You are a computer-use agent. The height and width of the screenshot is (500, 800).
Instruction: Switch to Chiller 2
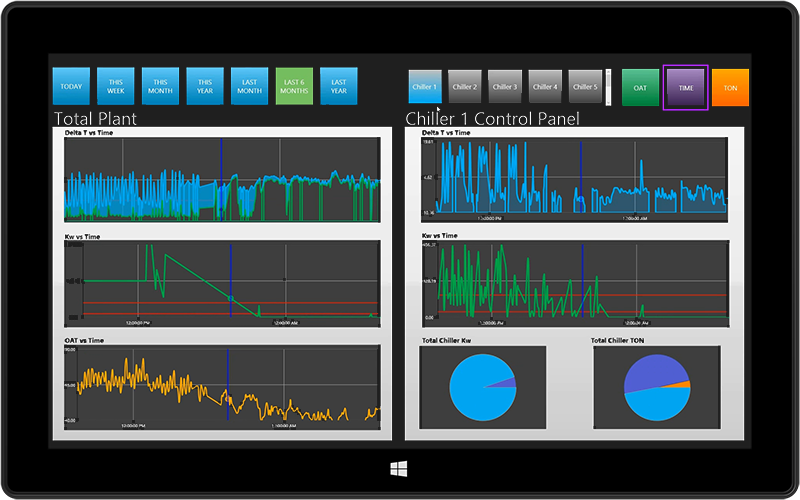[x=465, y=87]
